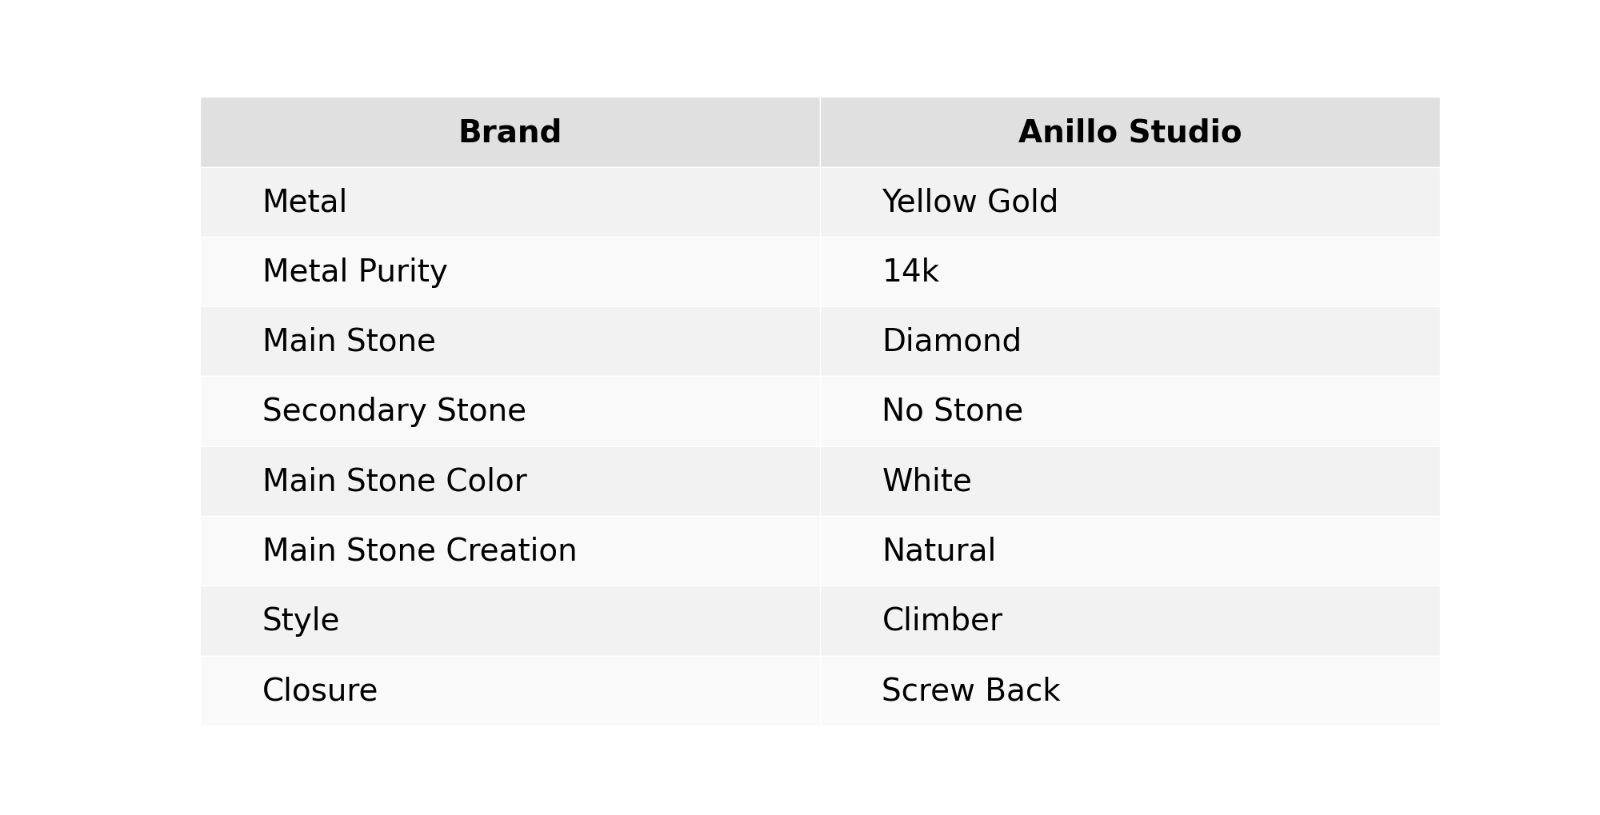Click the 14k purity value

click(x=910, y=271)
